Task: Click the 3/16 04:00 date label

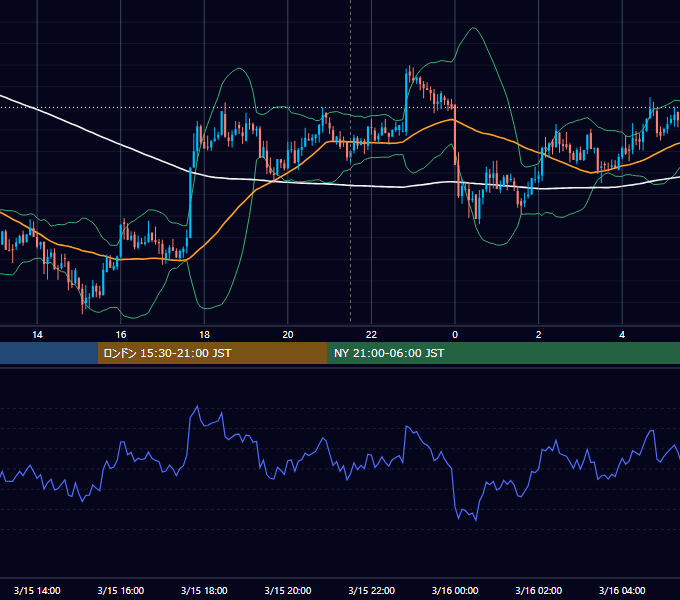Action: point(622,590)
